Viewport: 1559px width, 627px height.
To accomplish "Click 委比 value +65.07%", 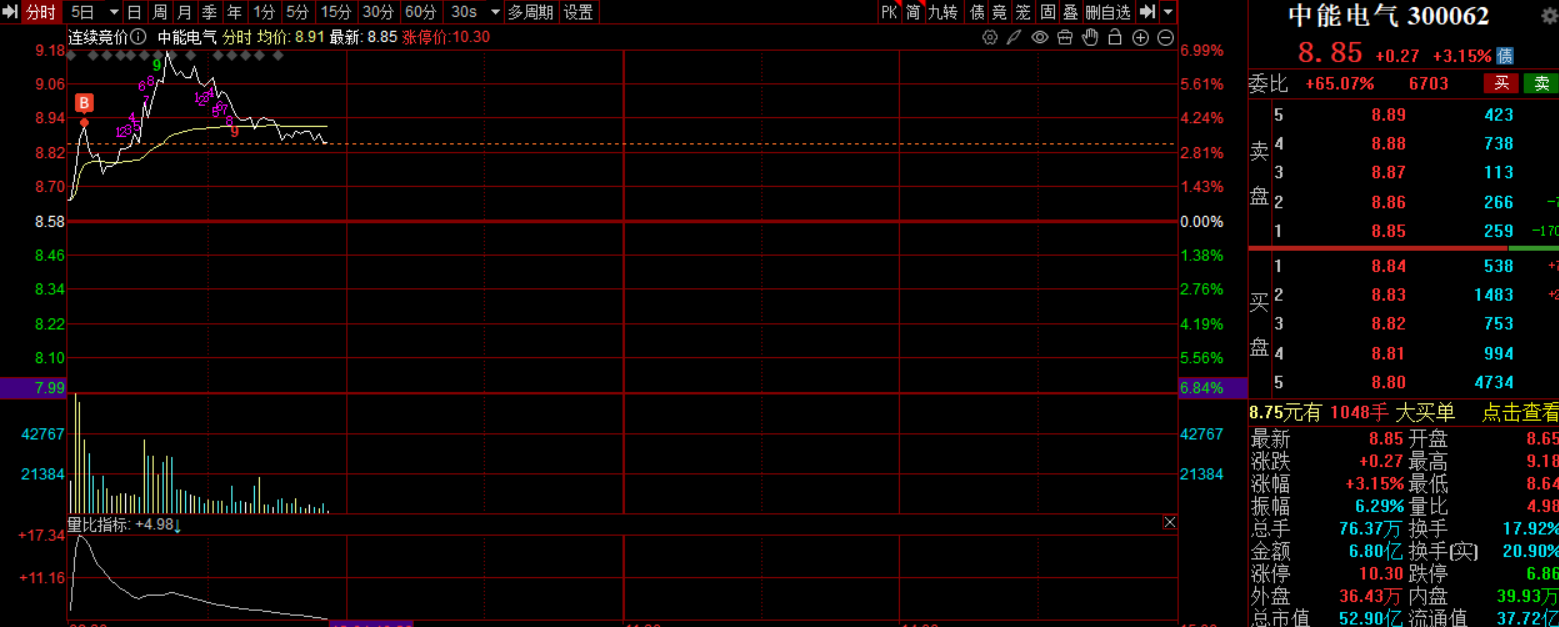I will 1340,84.
